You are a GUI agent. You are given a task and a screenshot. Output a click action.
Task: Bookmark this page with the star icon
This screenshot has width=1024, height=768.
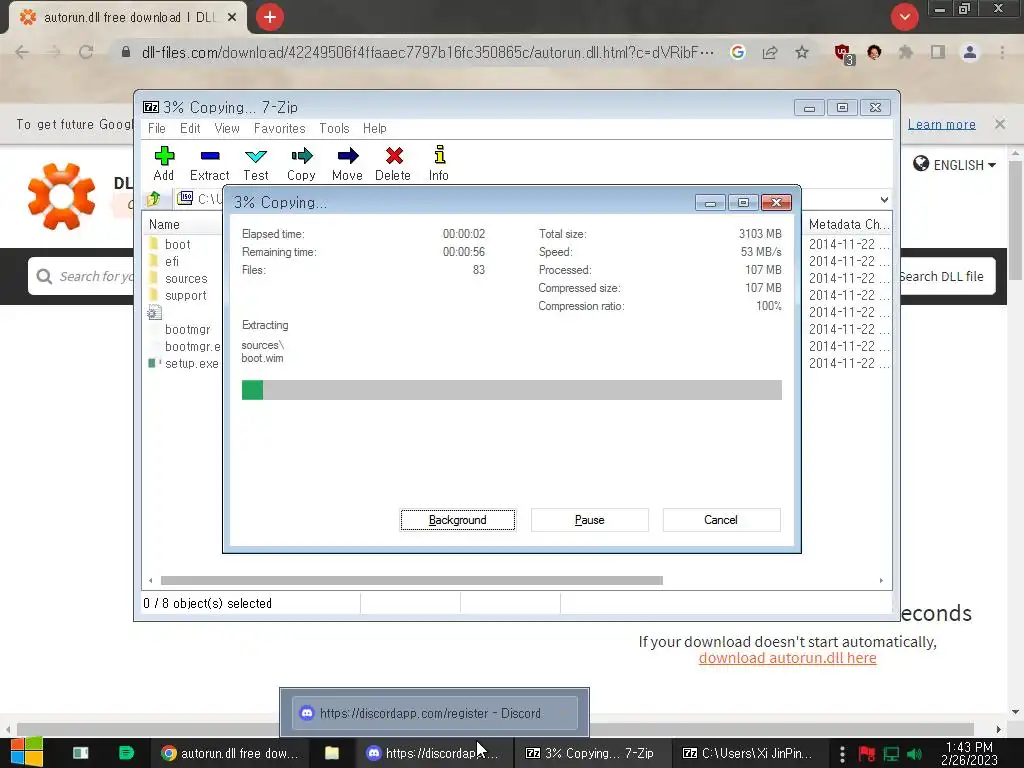[x=802, y=52]
